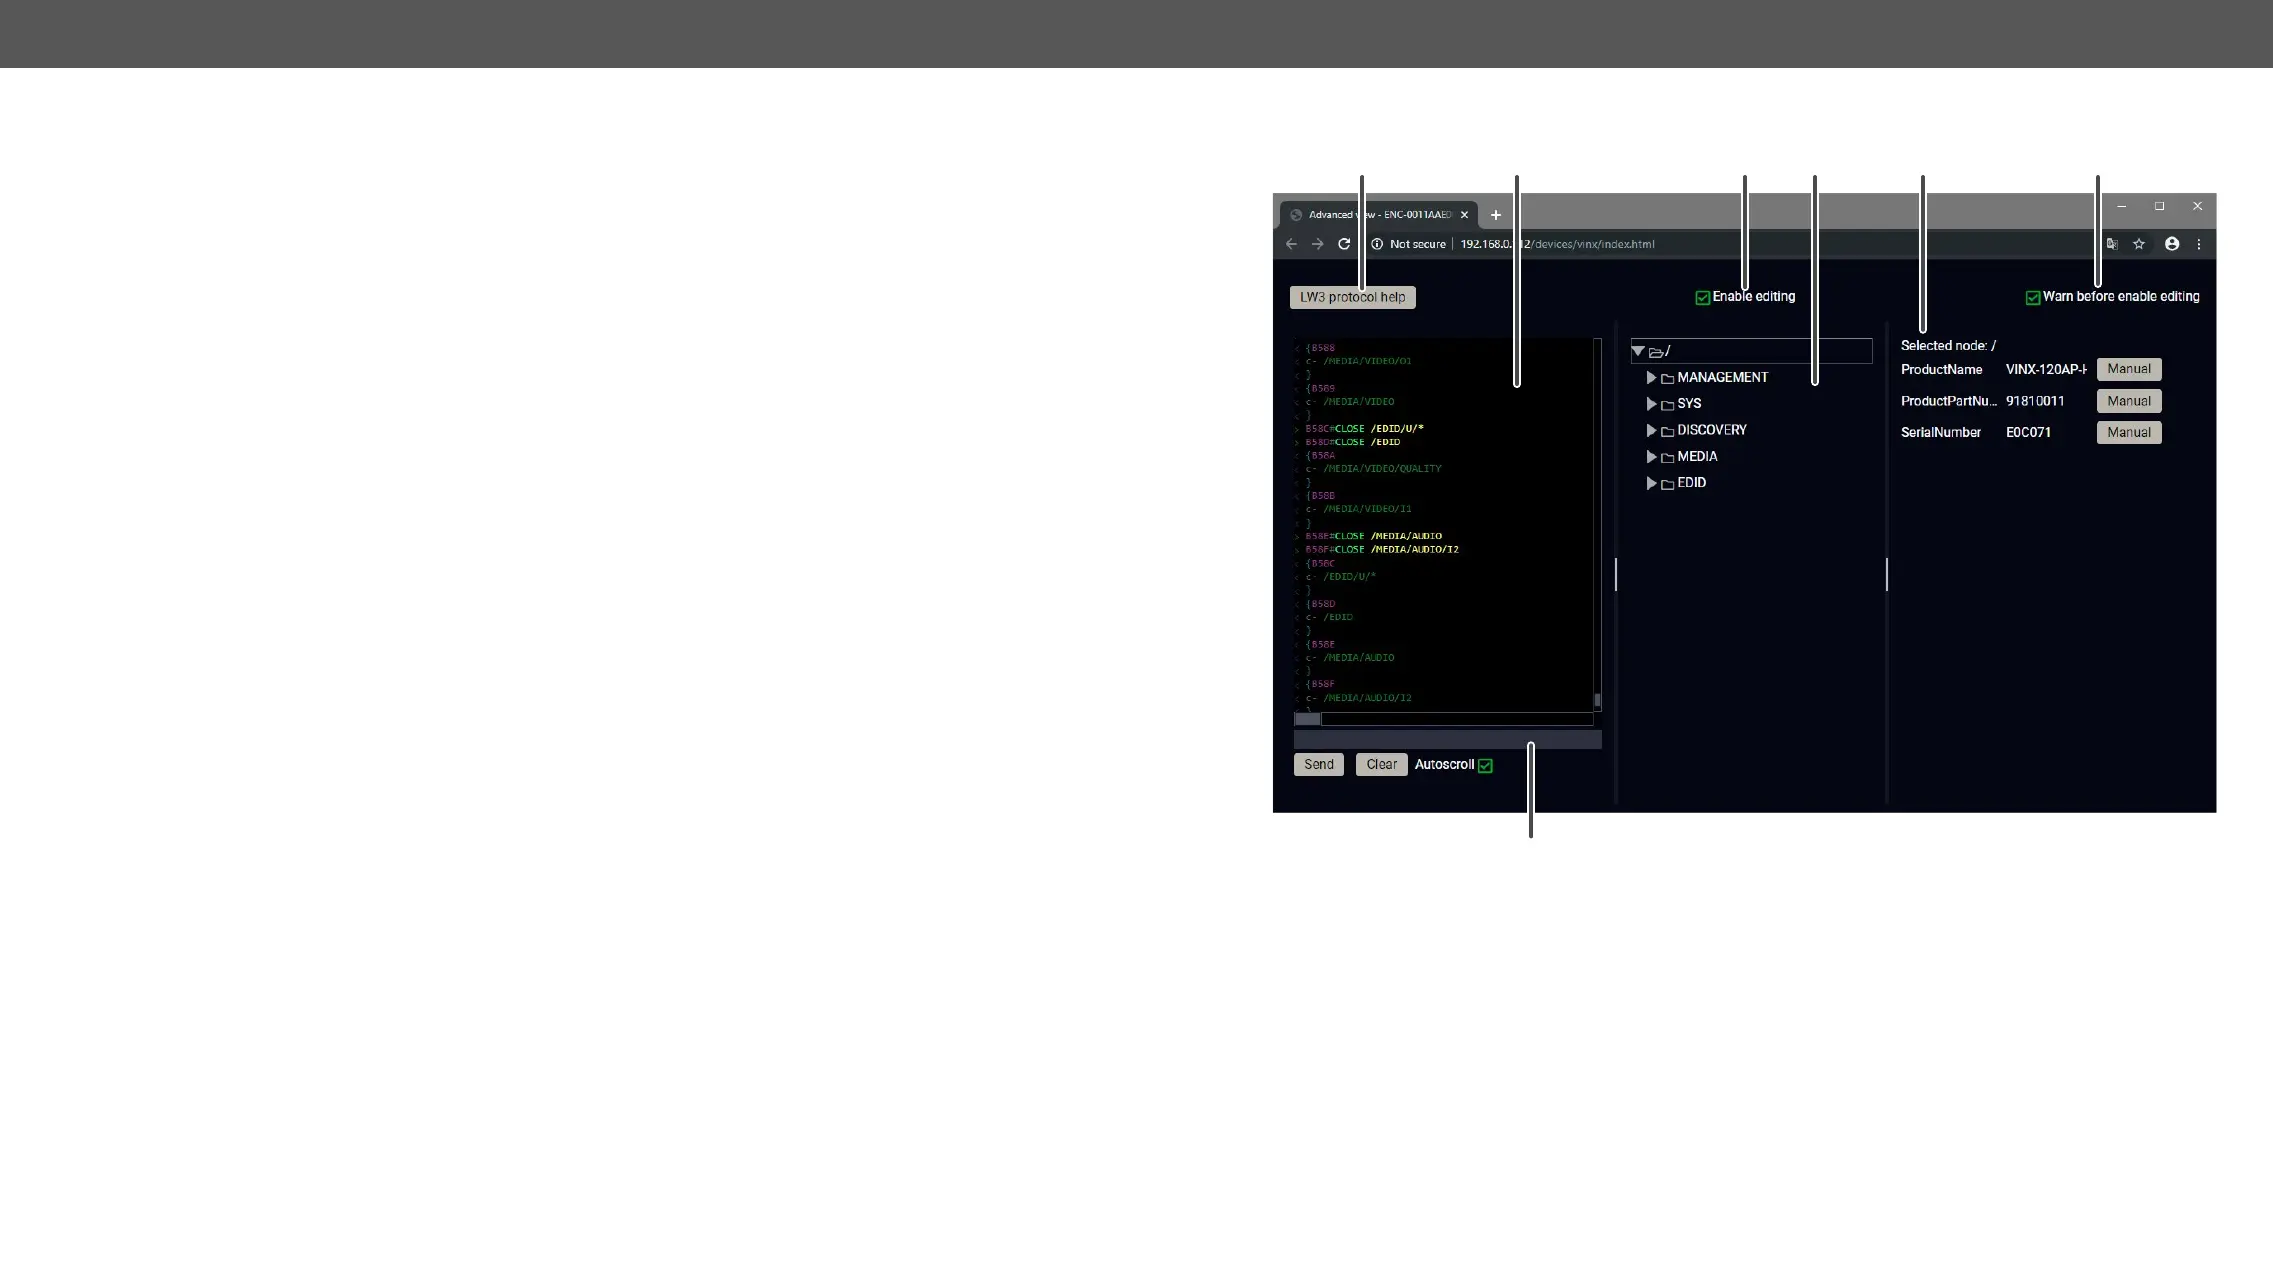
Task: Bookmark page with the star icon
Action: point(2139,244)
